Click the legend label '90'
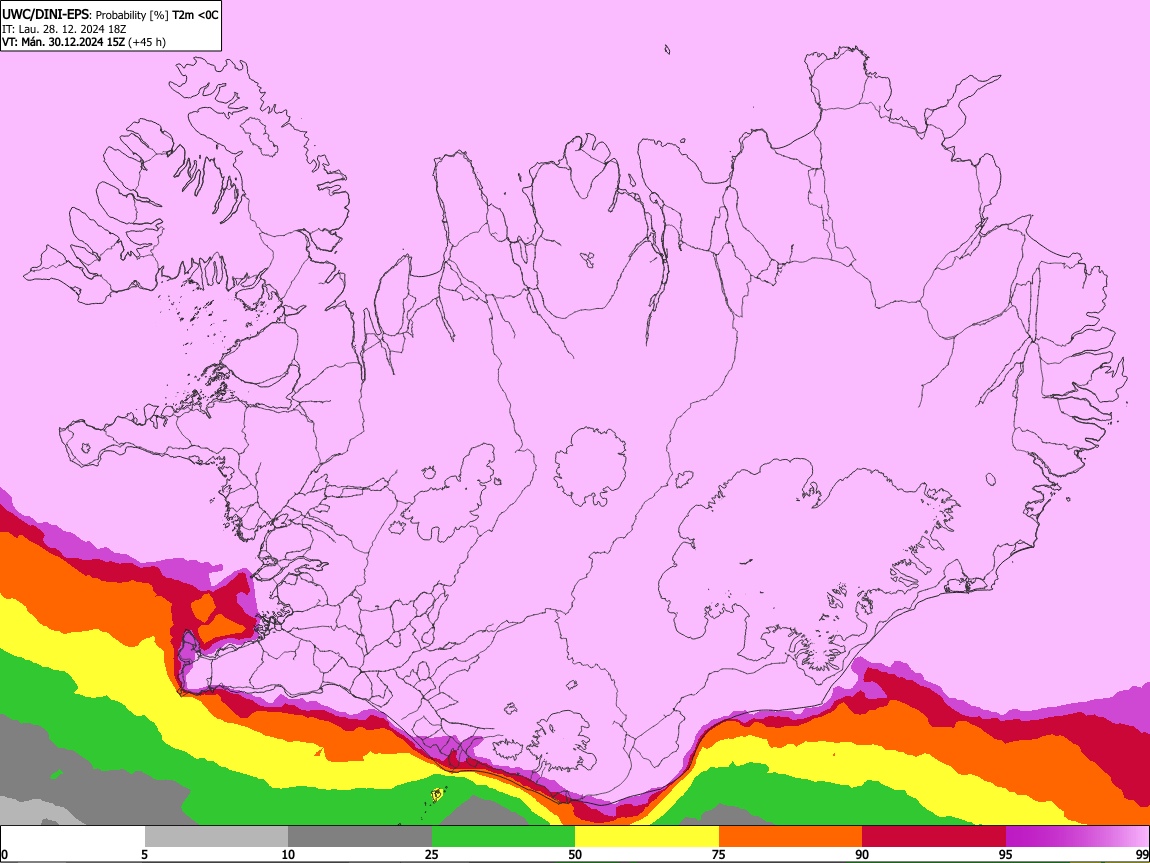Screen dimensions: 1150x863 coord(862,855)
